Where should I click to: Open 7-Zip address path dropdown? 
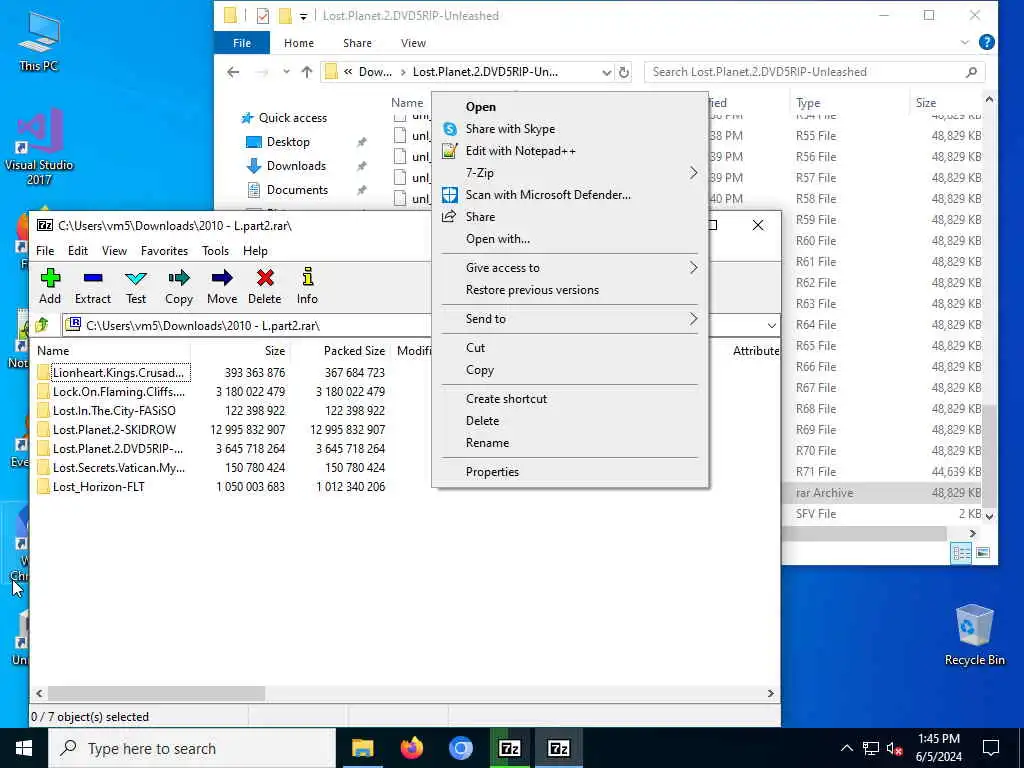pos(771,325)
